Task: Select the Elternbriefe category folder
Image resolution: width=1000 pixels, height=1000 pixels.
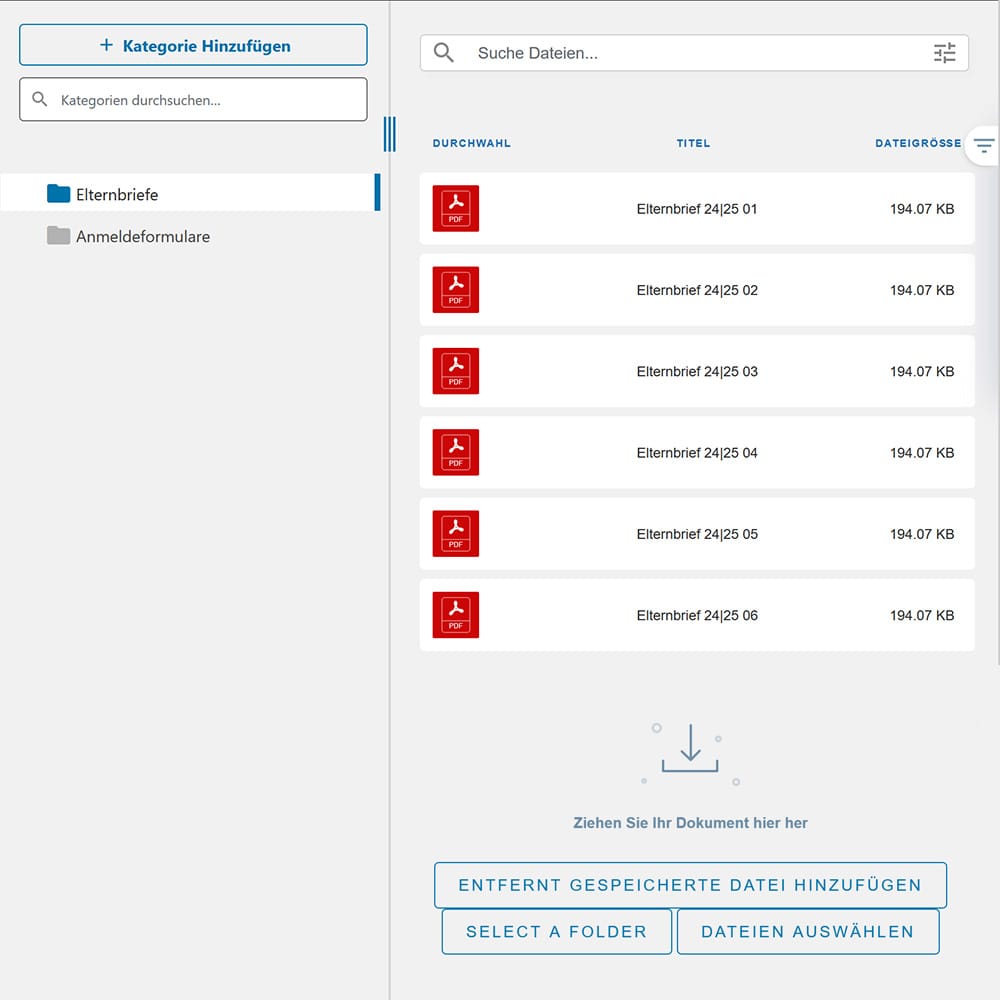Action: (116, 194)
